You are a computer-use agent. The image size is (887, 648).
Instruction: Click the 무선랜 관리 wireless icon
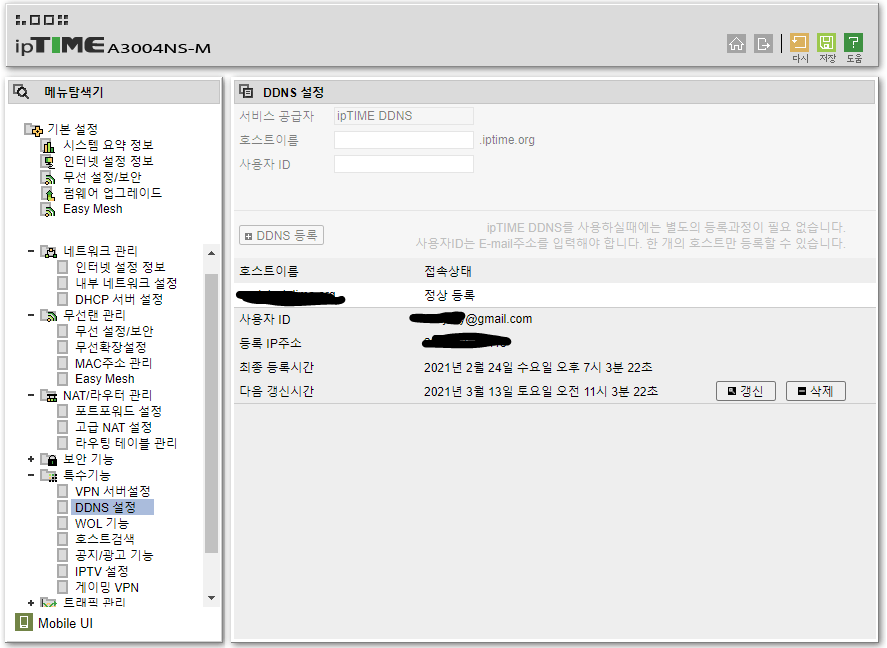click(x=49, y=315)
